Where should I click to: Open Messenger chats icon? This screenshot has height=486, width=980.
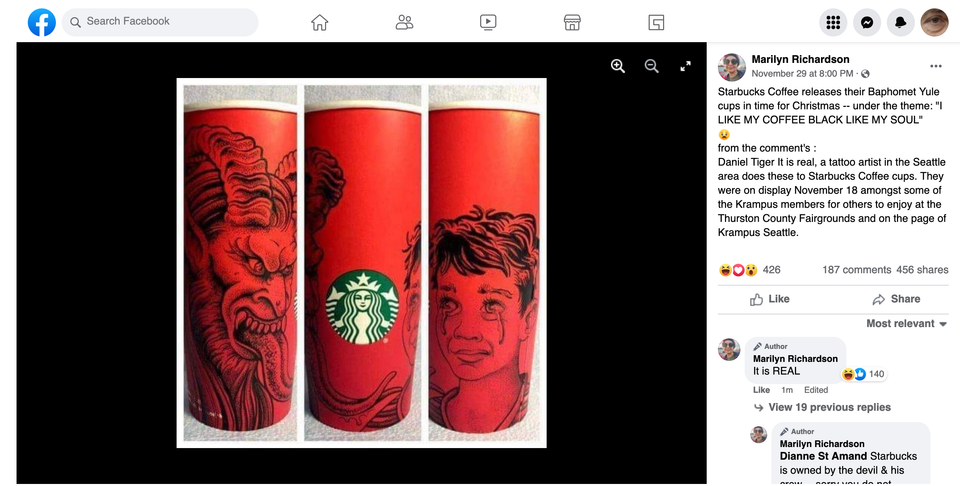pos(867,22)
